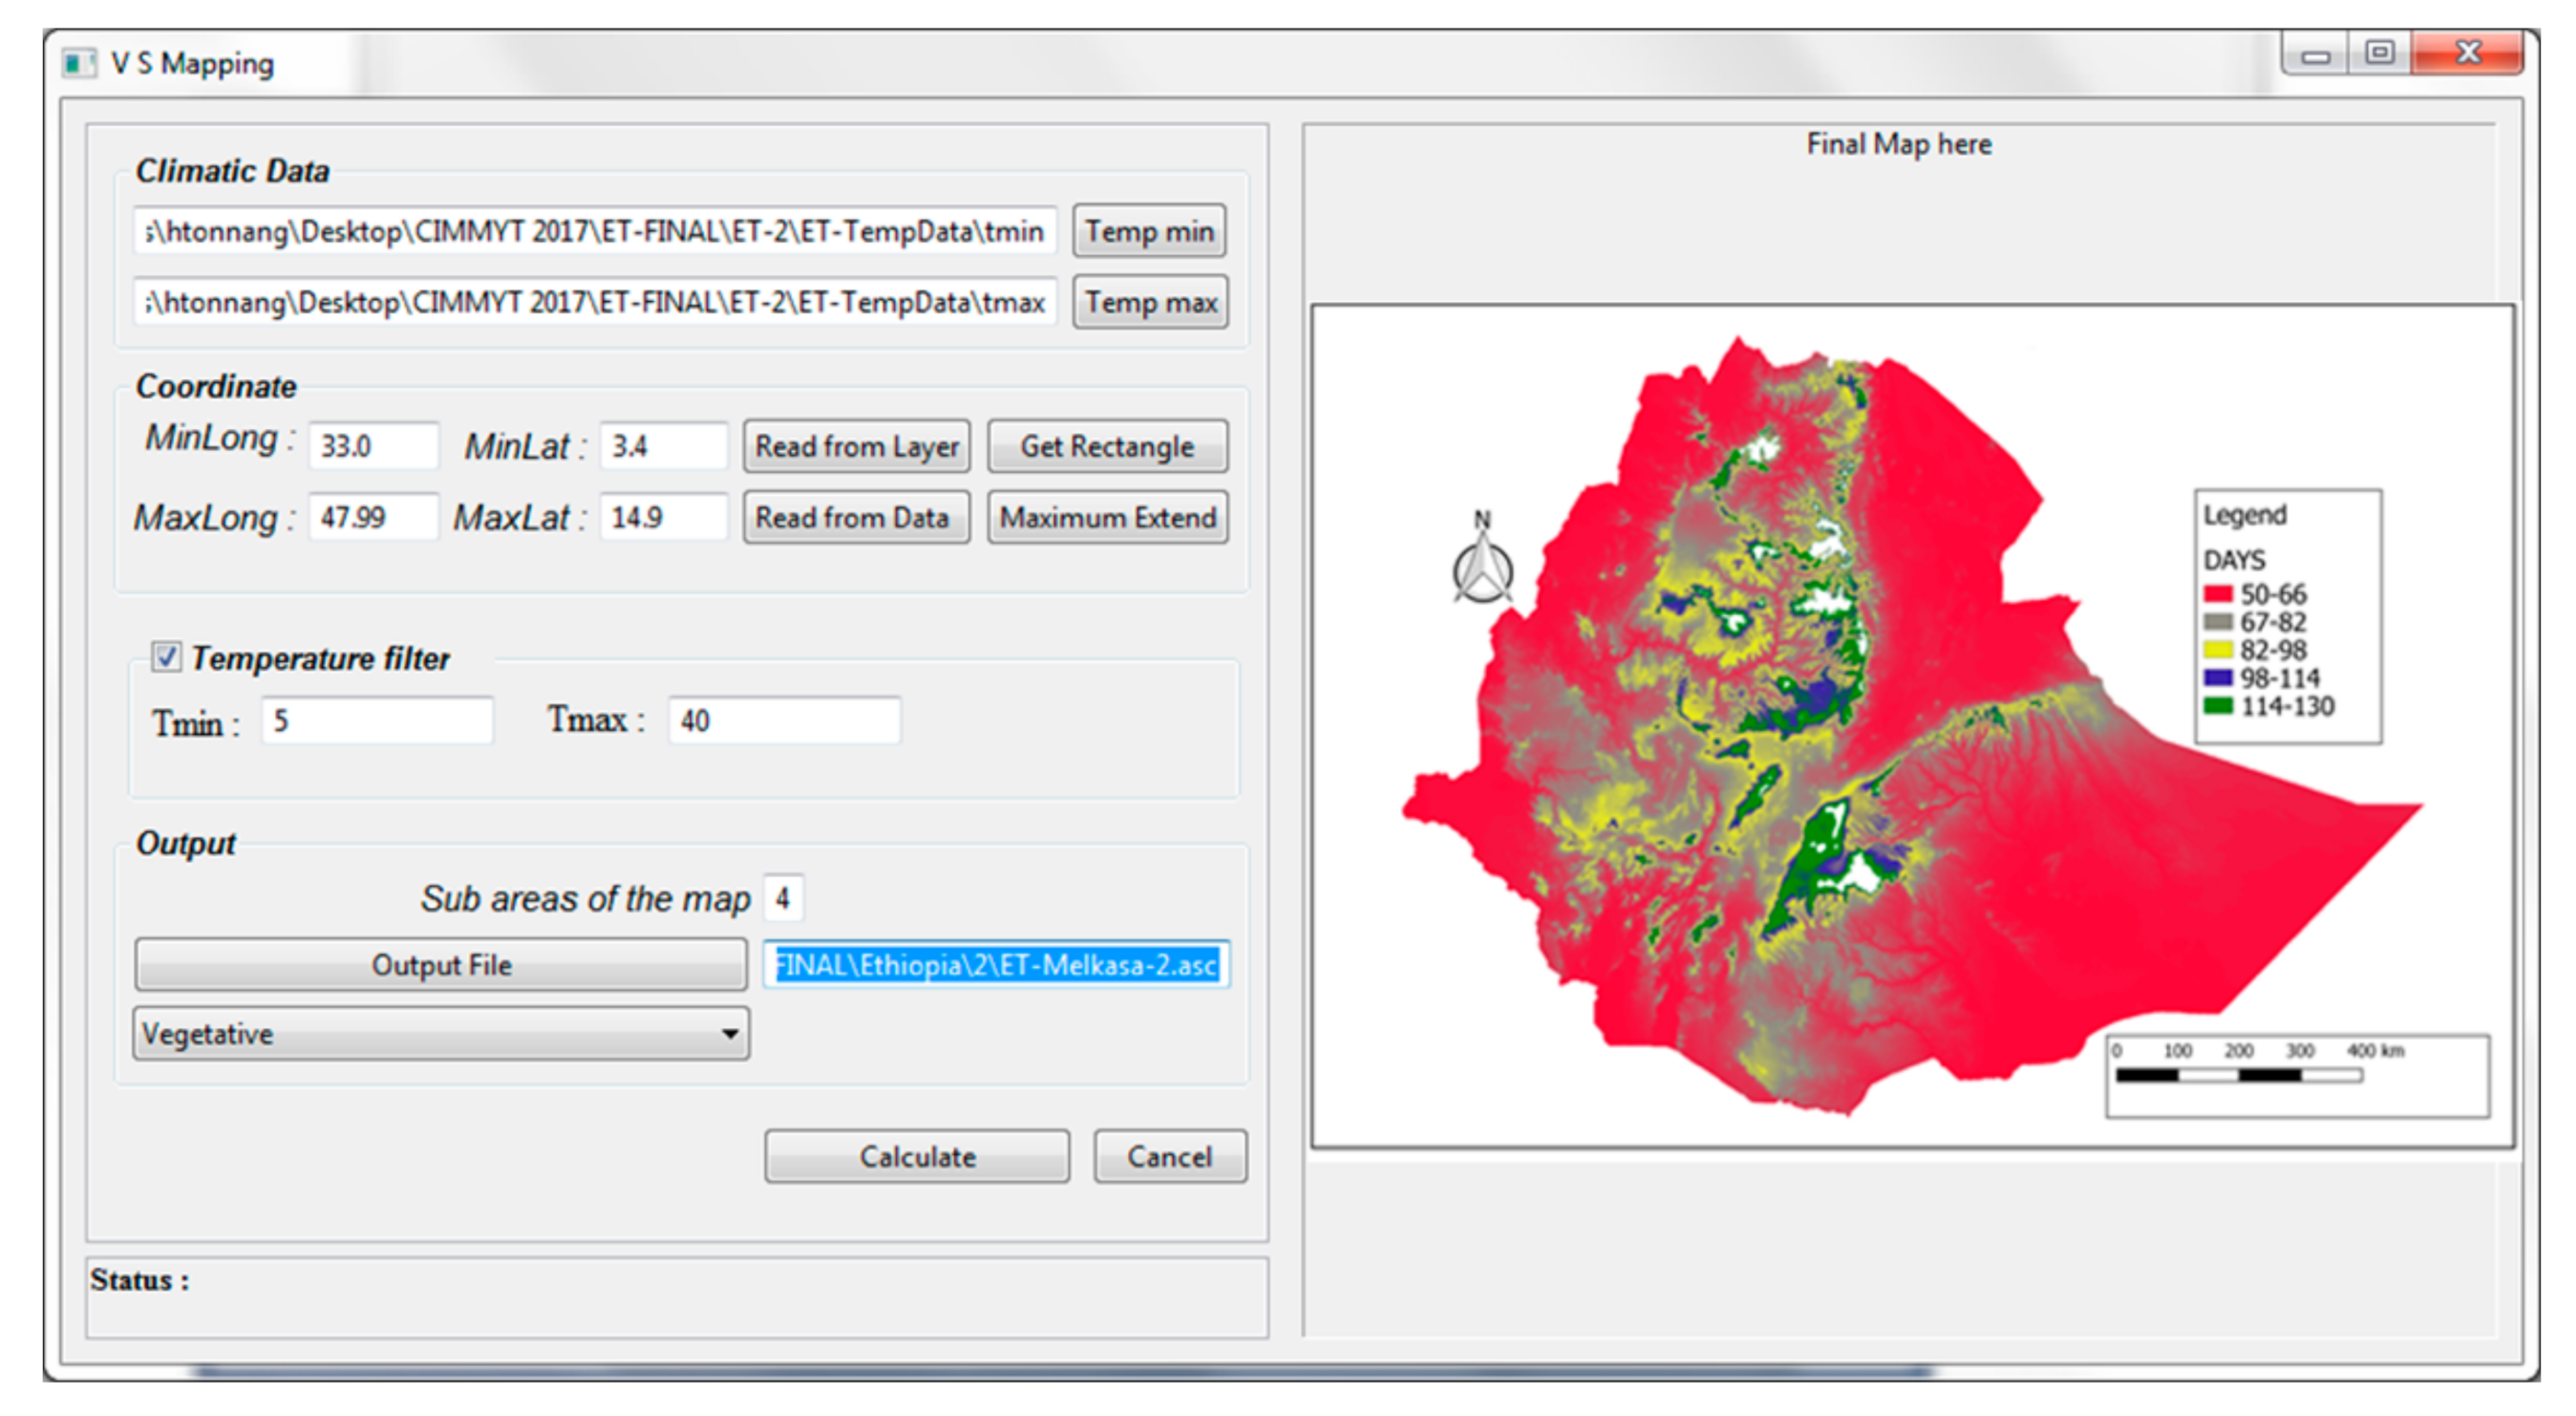Click the 'Final Map here' label
Image resolution: width=2576 pixels, height=1416 pixels.
(1898, 144)
